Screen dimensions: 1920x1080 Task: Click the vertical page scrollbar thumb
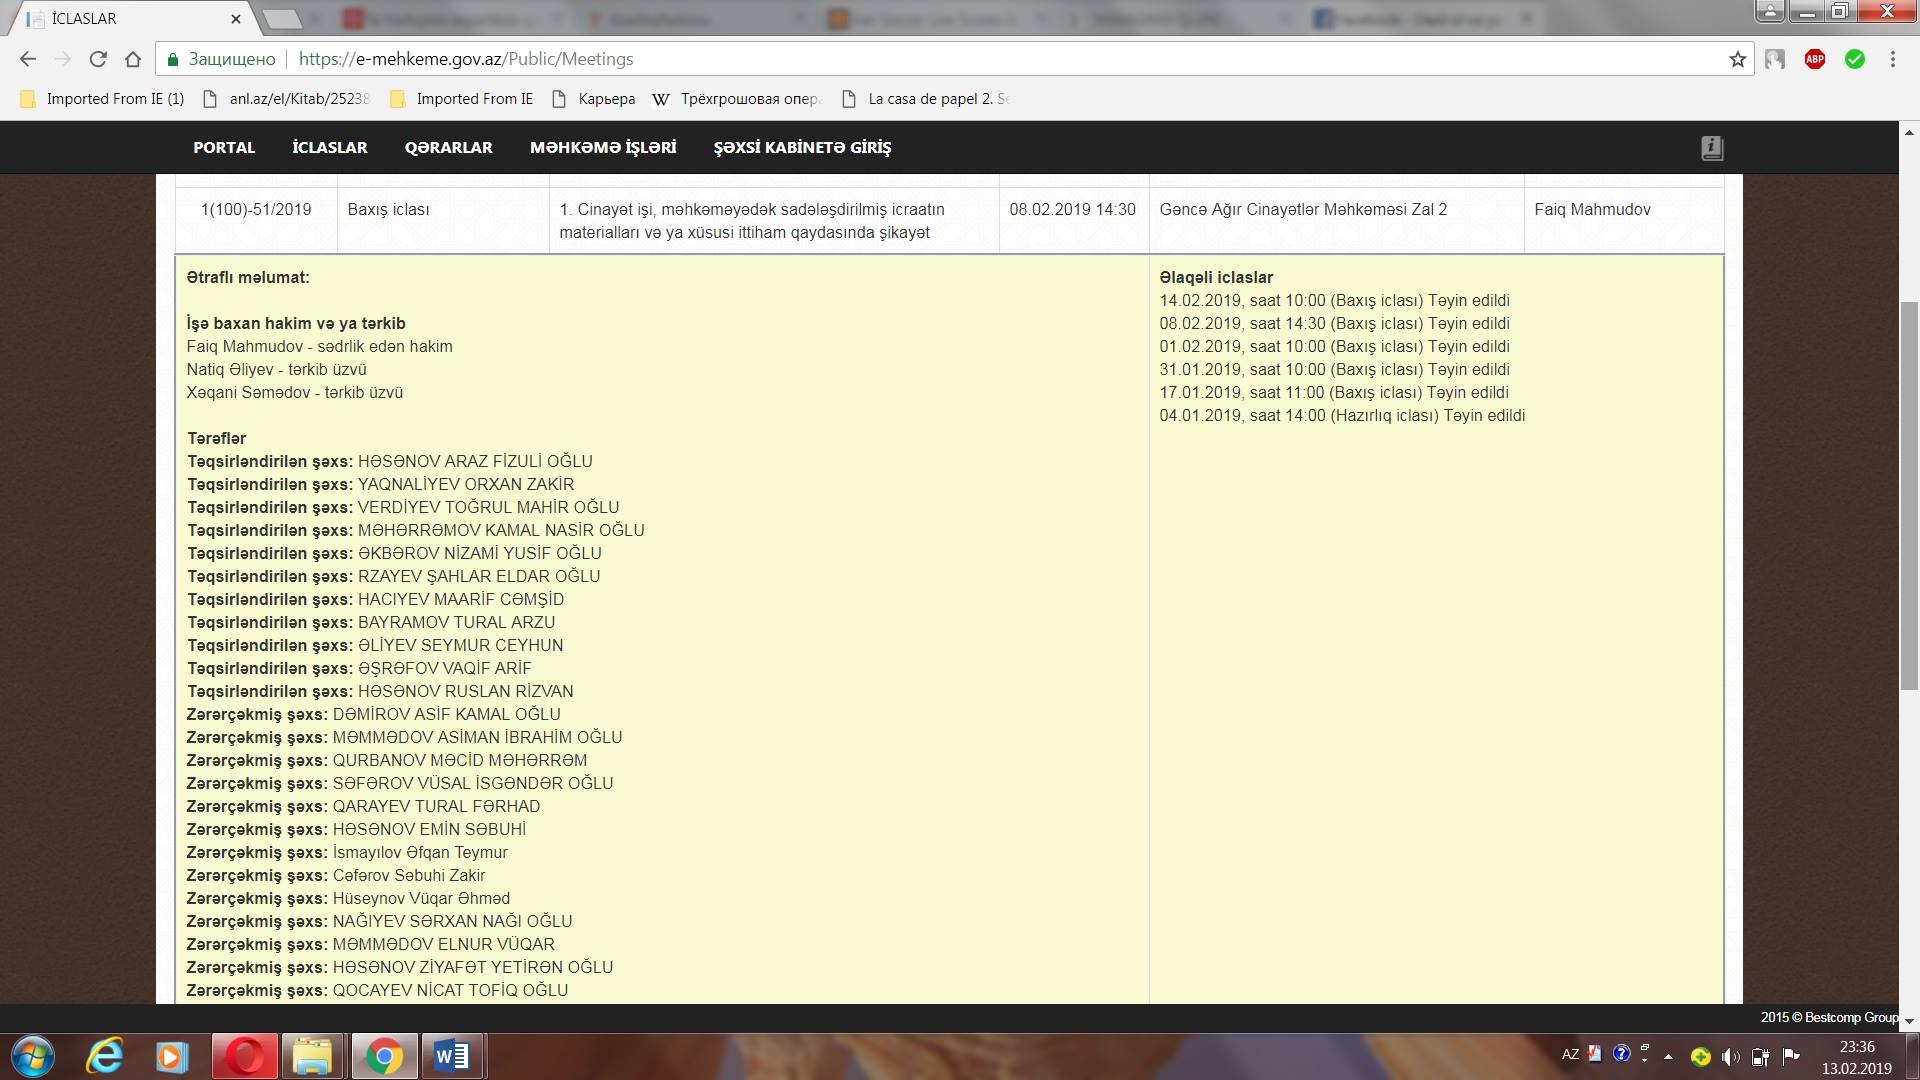[1909, 495]
